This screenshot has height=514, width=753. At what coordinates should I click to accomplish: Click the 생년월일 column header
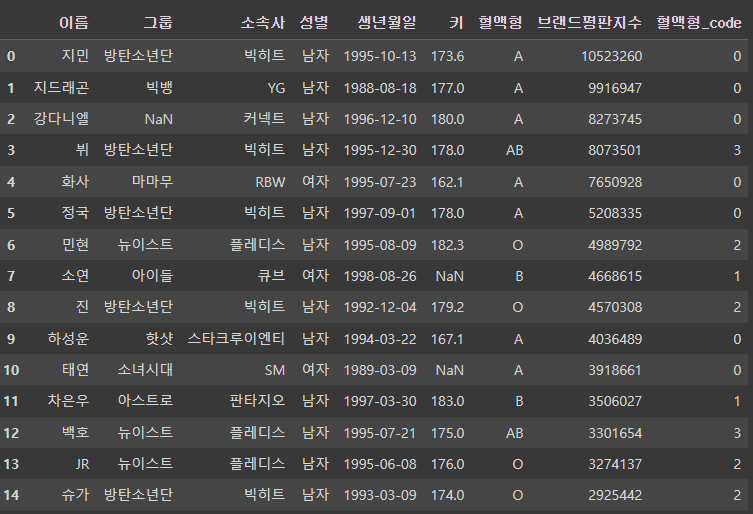click(387, 23)
